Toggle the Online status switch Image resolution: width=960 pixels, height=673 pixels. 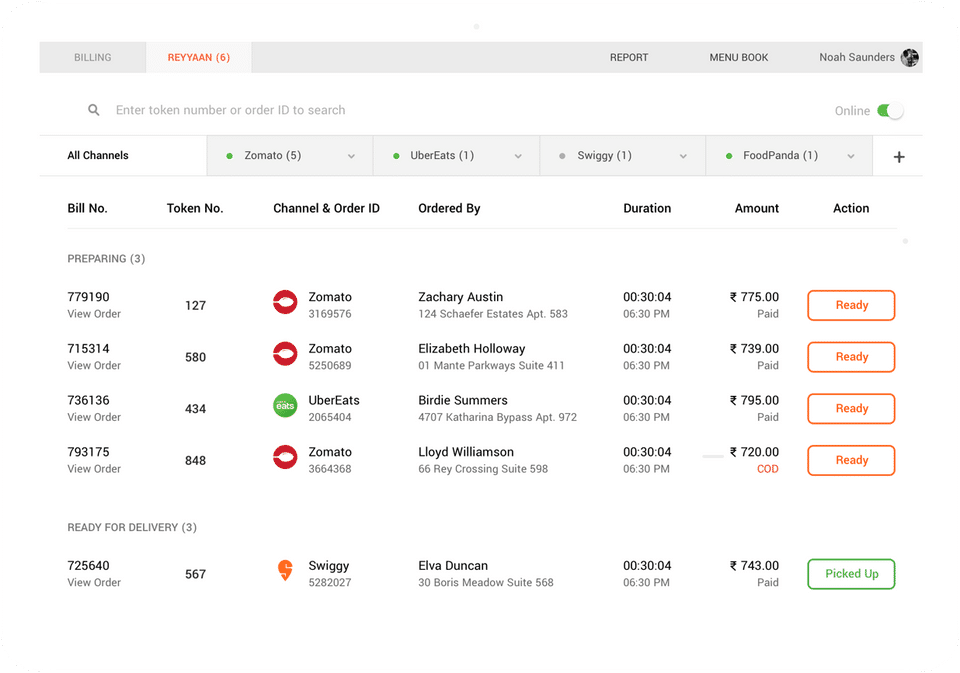pos(890,111)
